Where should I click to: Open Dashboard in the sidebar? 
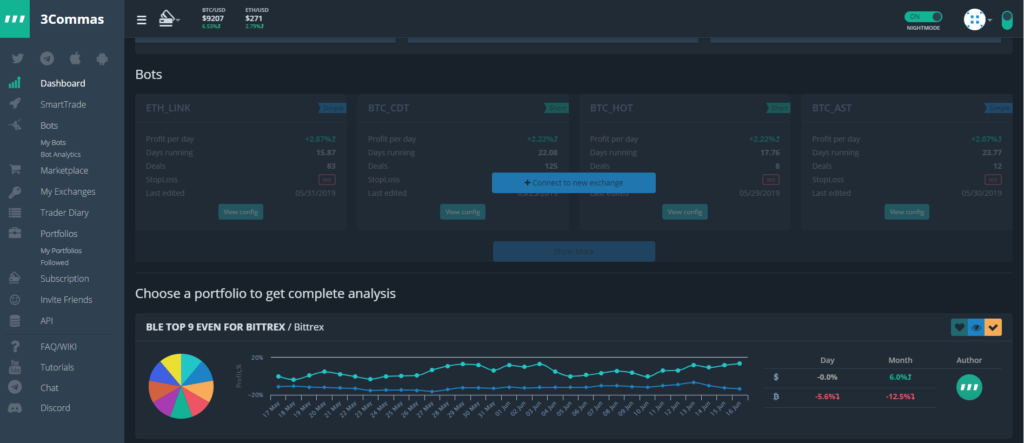(x=63, y=83)
